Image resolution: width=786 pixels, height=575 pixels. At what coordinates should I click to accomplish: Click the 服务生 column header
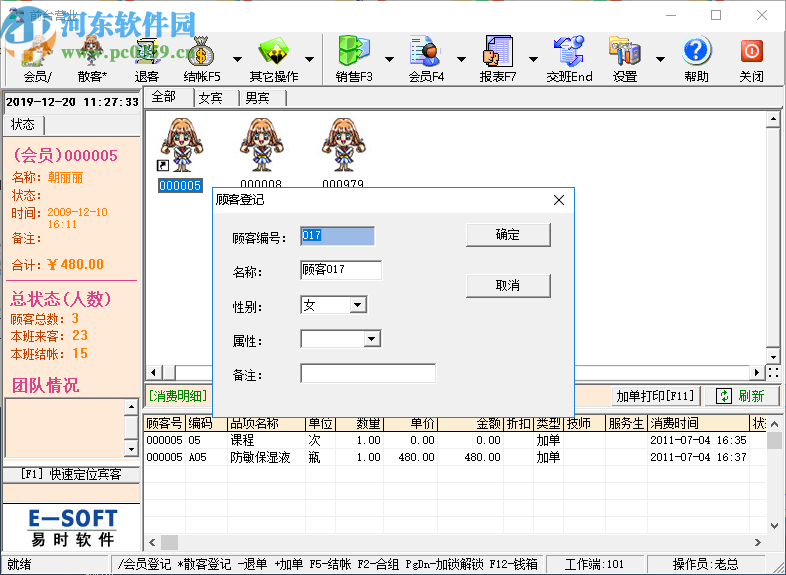pos(627,424)
